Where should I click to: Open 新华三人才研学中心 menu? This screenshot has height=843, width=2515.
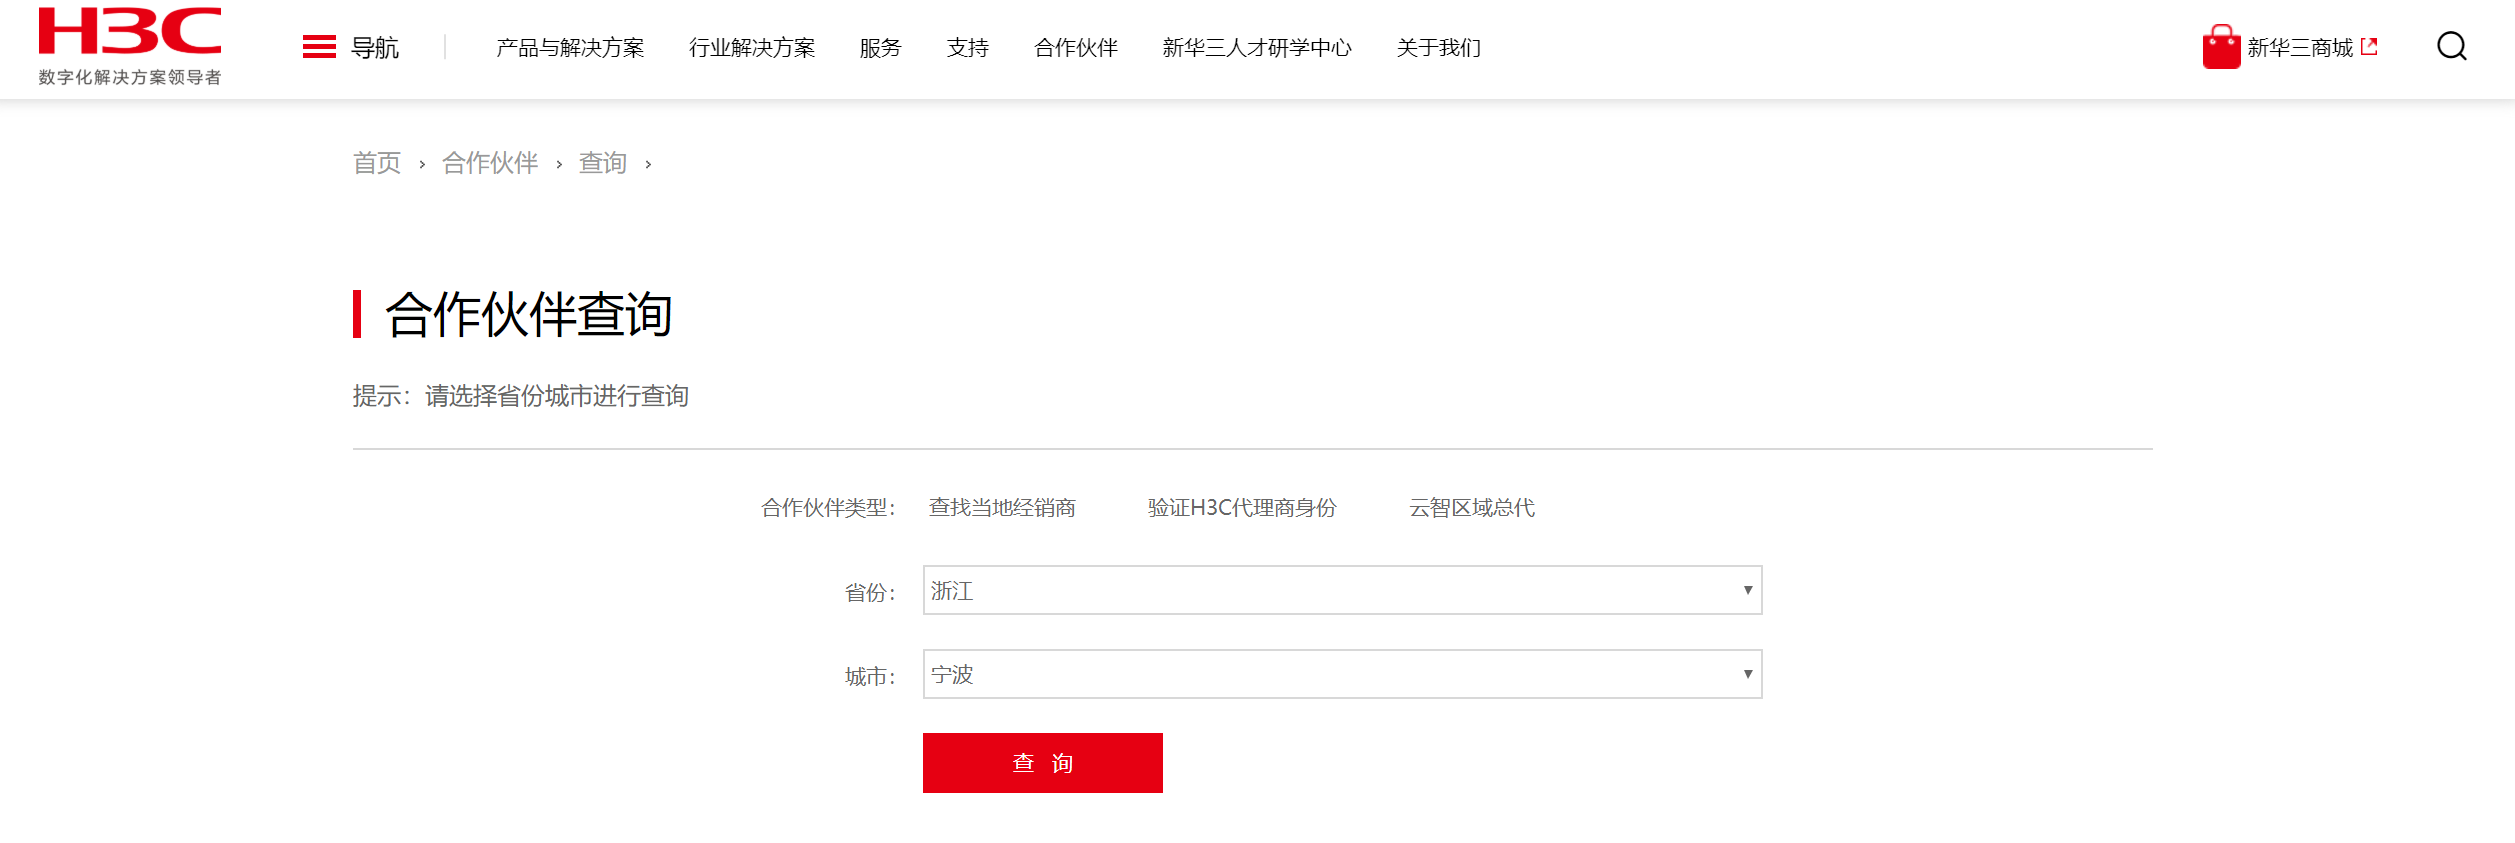1257,48
